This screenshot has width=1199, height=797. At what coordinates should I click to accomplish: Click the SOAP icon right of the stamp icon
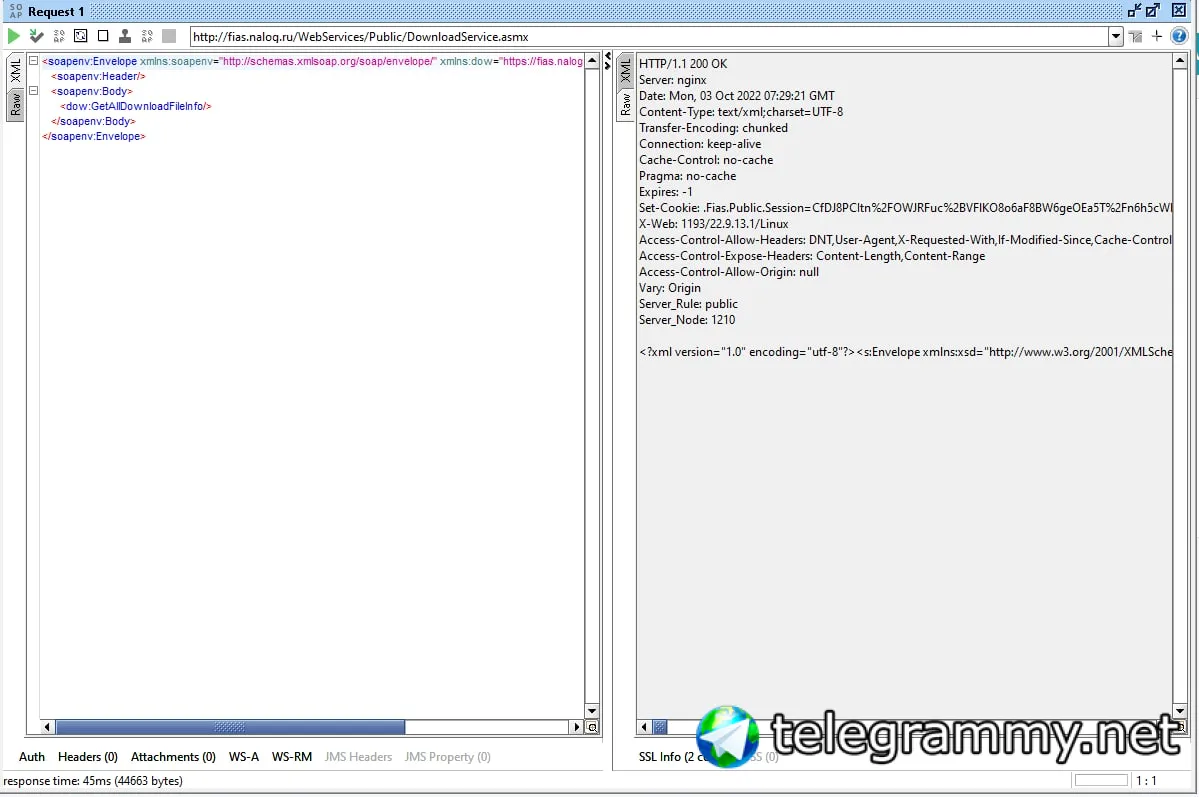click(x=147, y=36)
